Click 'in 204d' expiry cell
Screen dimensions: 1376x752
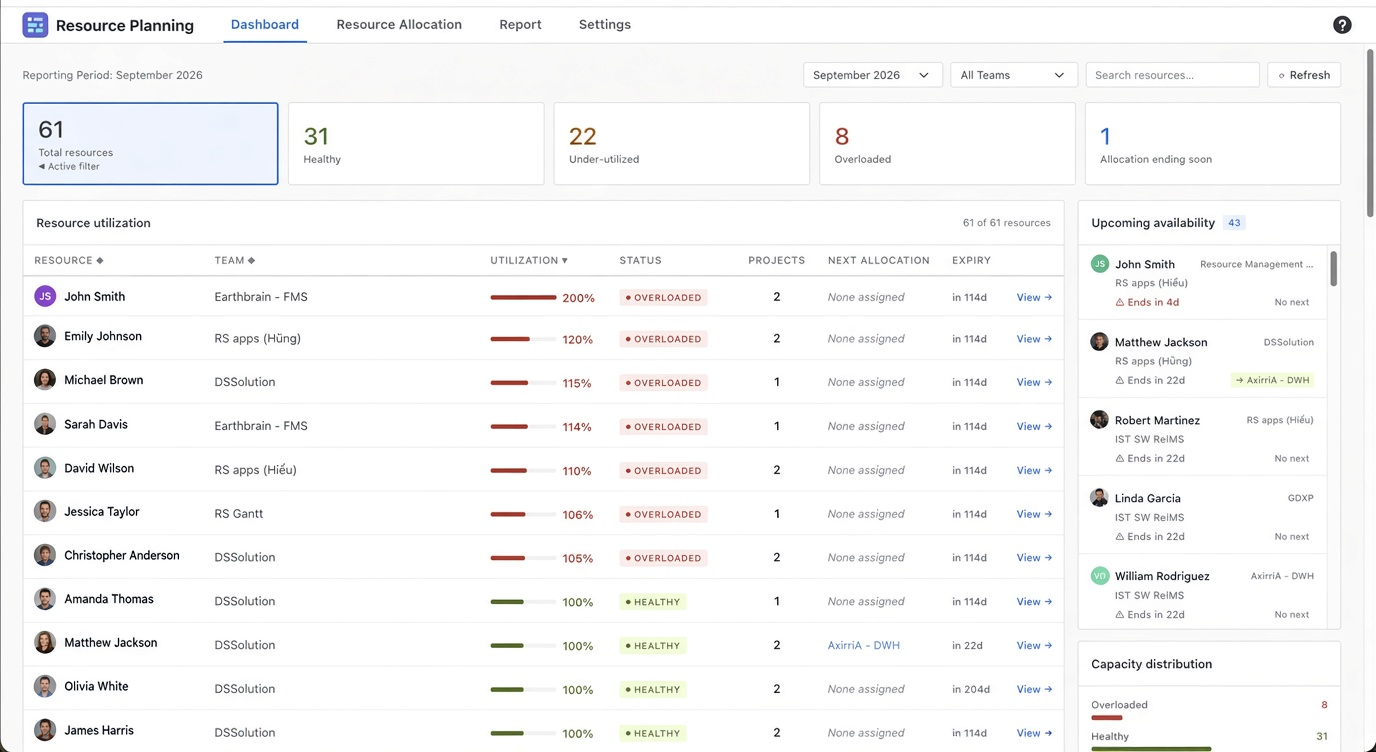(971, 689)
